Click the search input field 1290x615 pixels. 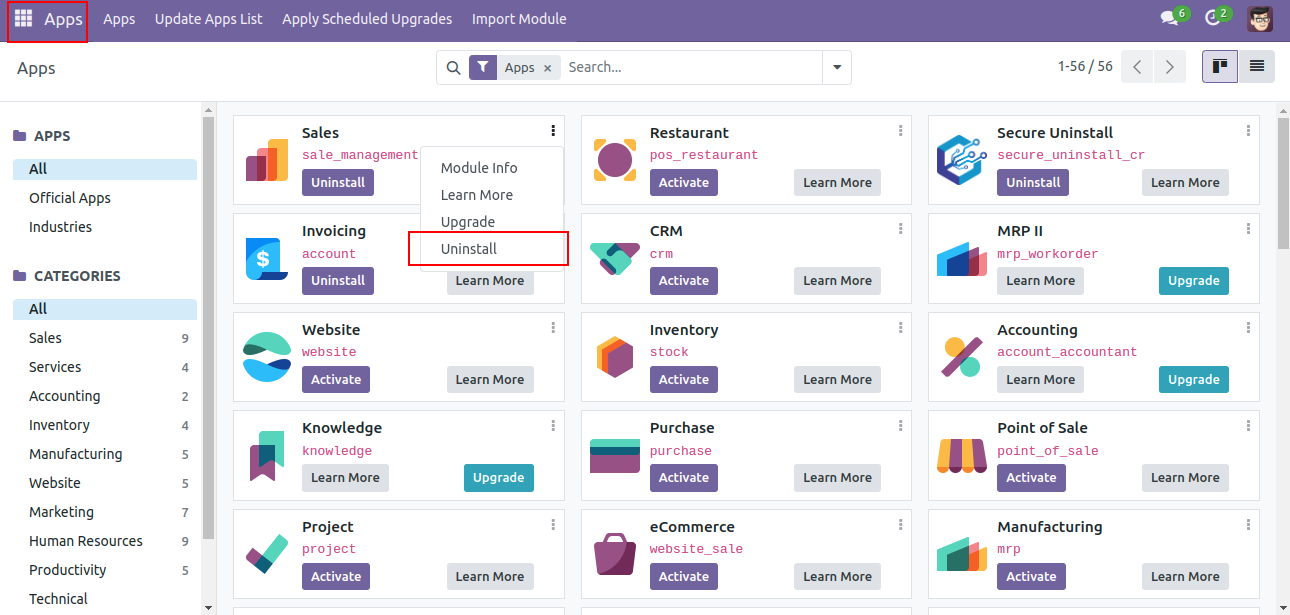[x=692, y=68]
